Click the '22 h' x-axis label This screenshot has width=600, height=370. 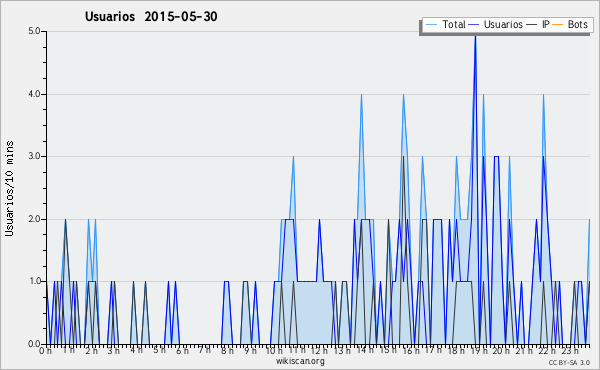click(x=546, y=350)
